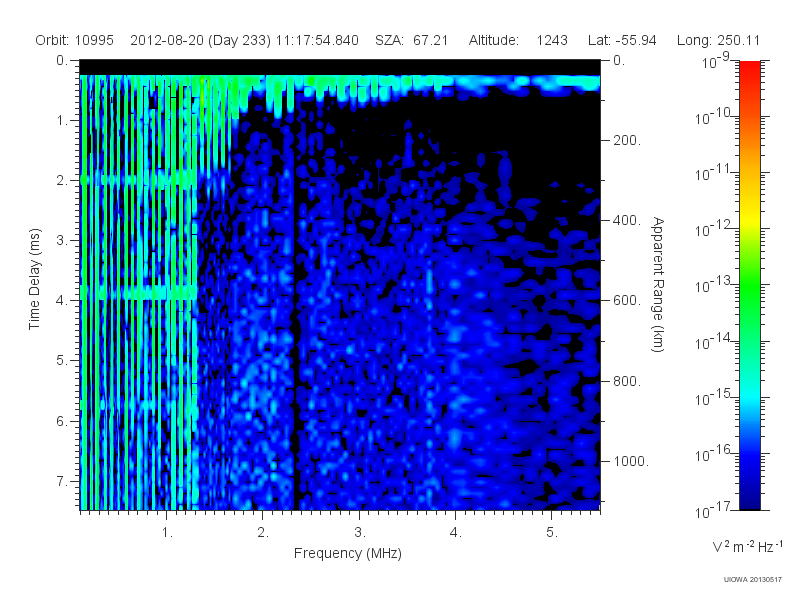This screenshot has width=800, height=600.
Task: Click the SZA: 67.21 value
Action: pyautogui.click(x=412, y=40)
